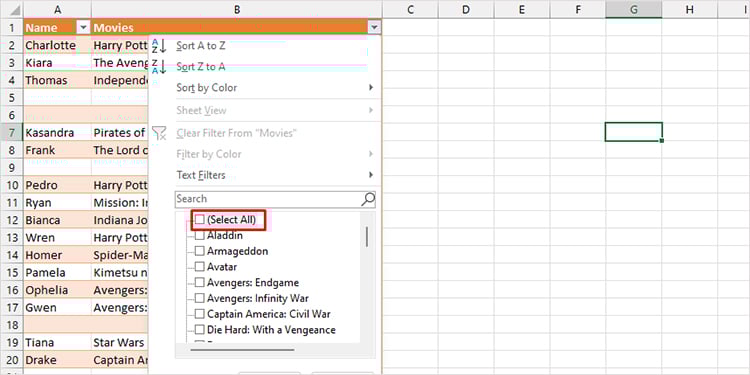Image resolution: width=750 pixels, height=375 pixels.
Task: Expand the Text Filters submenu
Action: (x=371, y=175)
